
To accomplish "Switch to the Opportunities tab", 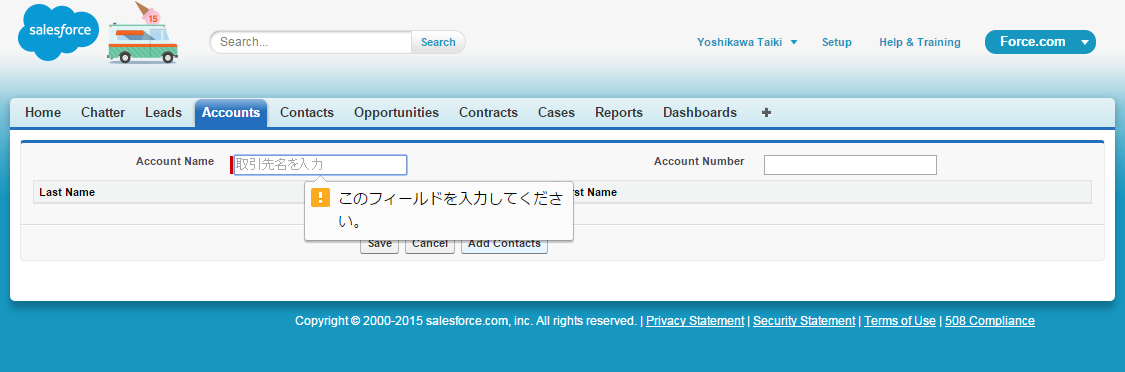I will [396, 113].
